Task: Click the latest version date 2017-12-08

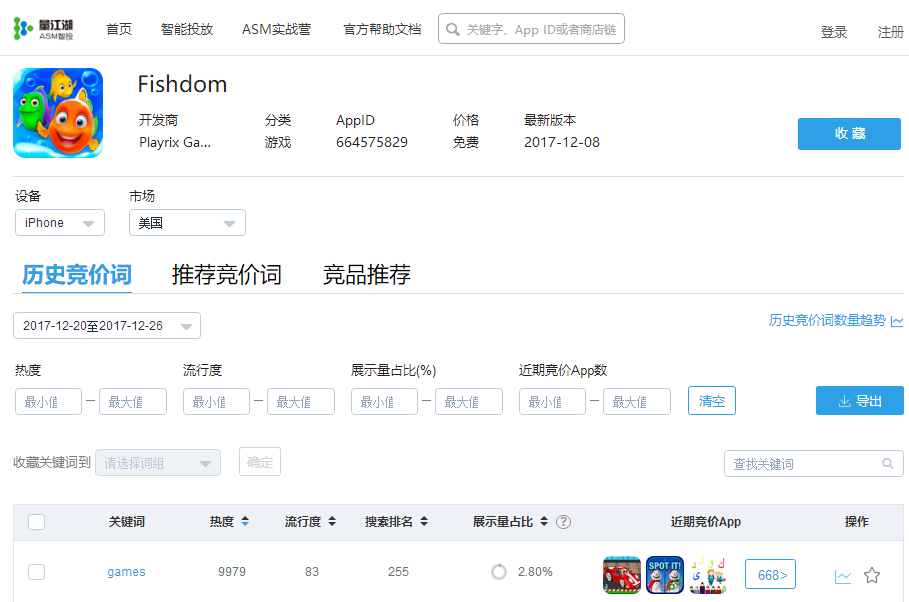Action: point(562,142)
